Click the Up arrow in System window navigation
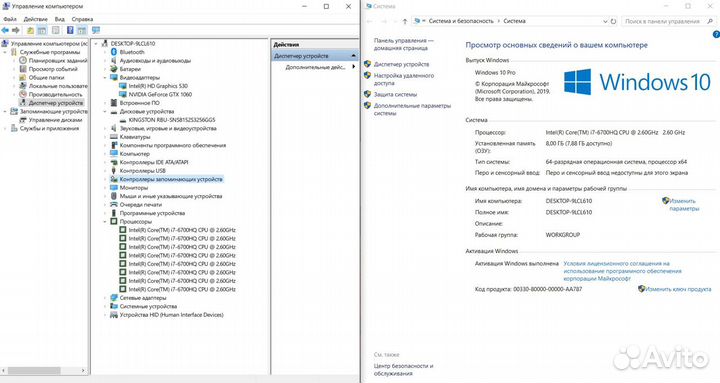The image size is (720, 383). tap(405, 21)
